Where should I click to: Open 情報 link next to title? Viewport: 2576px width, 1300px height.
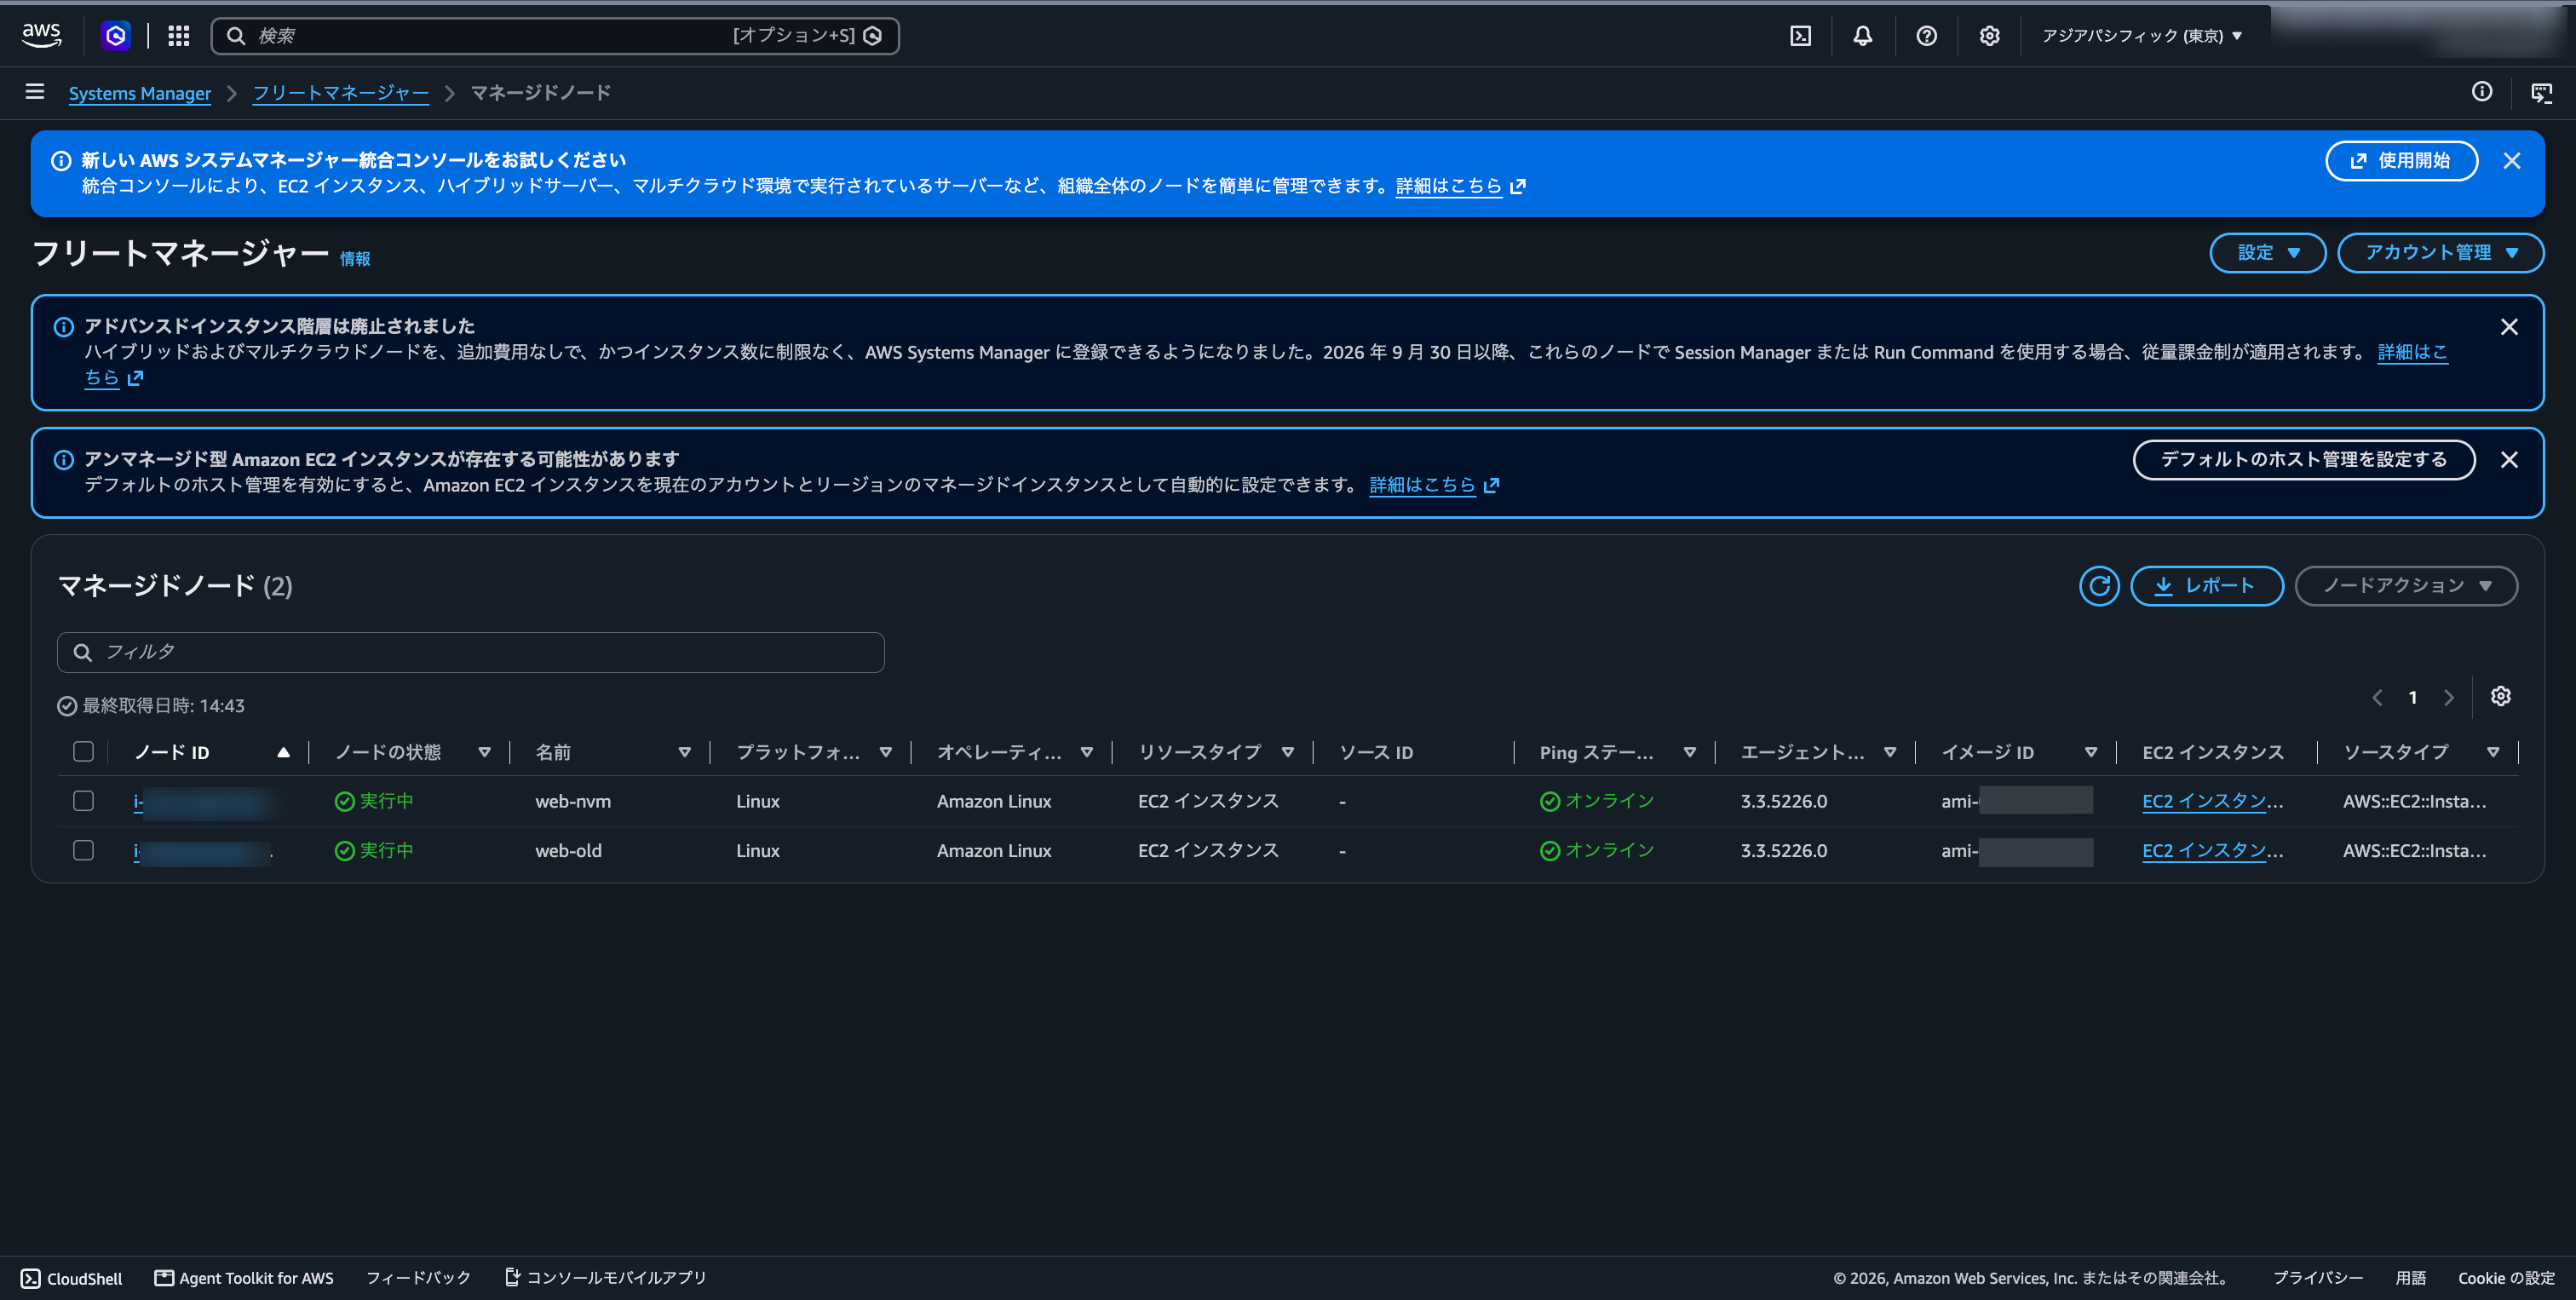point(354,259)
